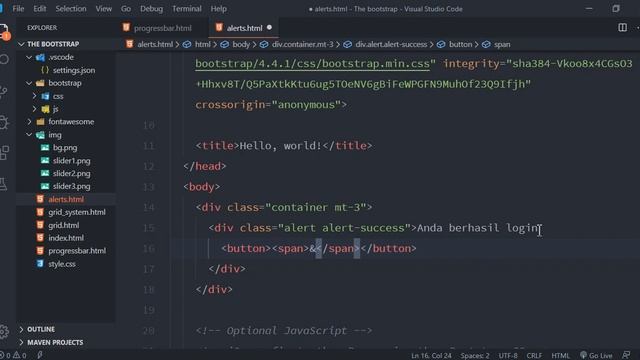The width and height of the screenshot is (640, 360).
Task: Open the View menu
Action: pyautogui.click(x=103, y=9)
